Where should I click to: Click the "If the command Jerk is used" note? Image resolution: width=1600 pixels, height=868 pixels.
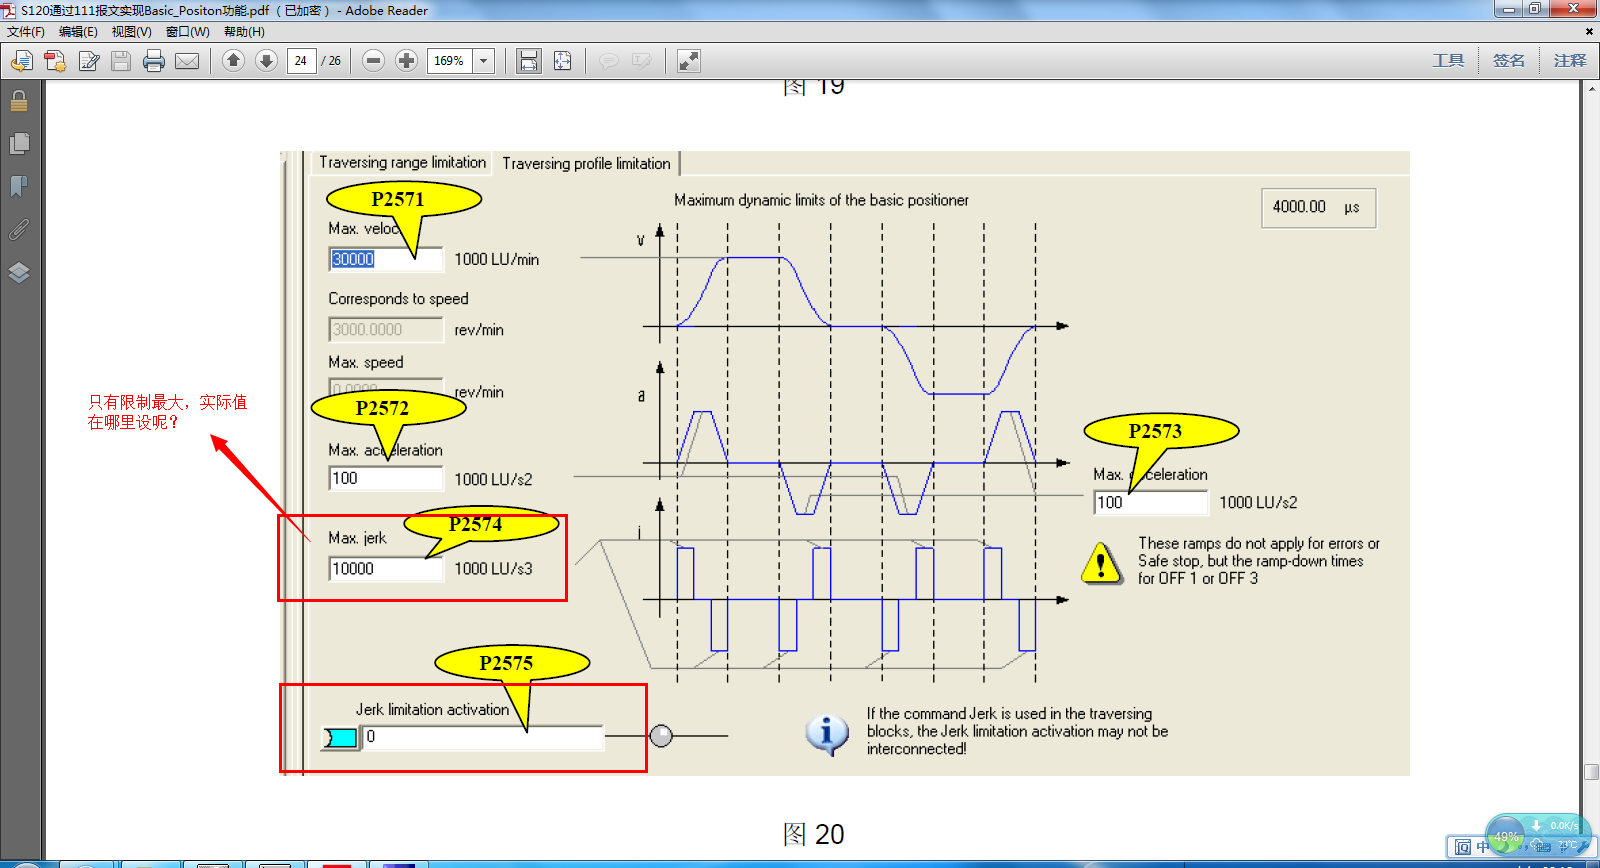(x=1017, y=731)
